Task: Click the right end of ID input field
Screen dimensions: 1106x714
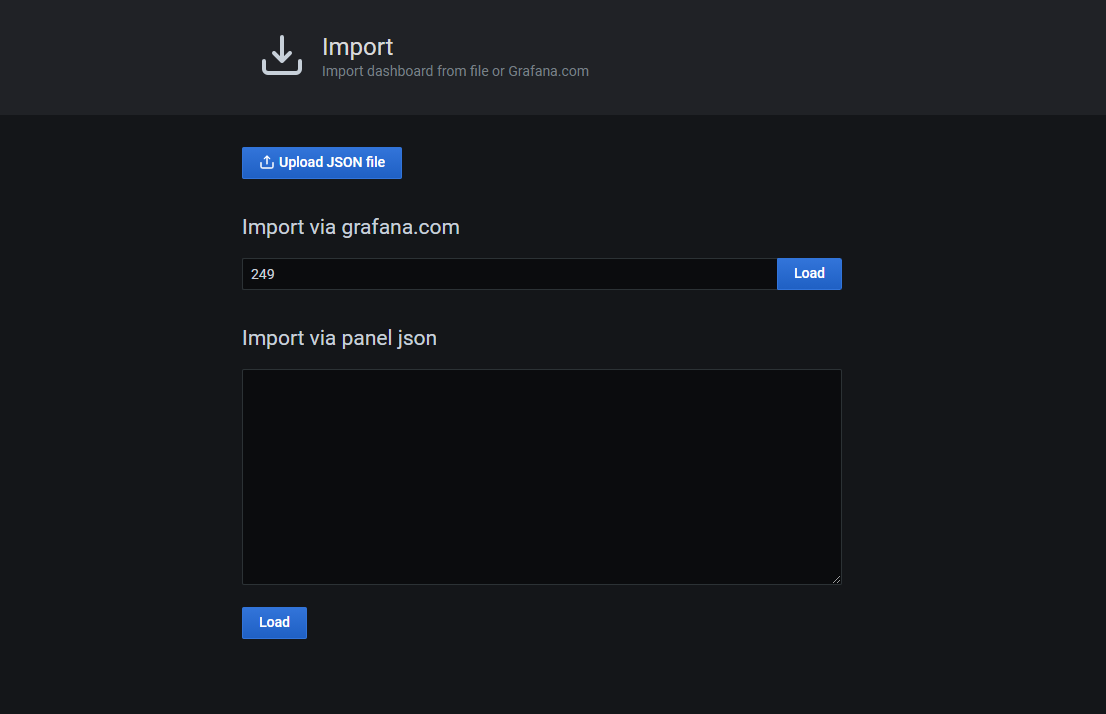Action: 769,274
